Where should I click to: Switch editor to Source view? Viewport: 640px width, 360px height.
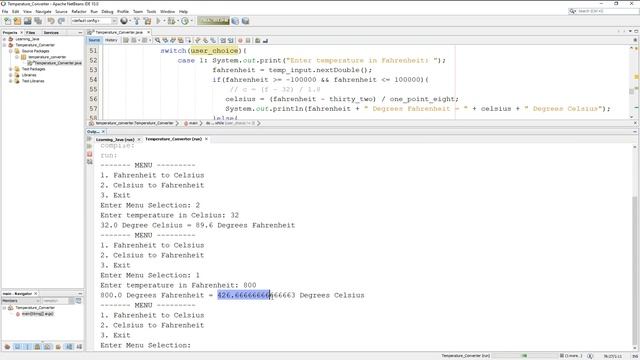click(x=94, y=40)
